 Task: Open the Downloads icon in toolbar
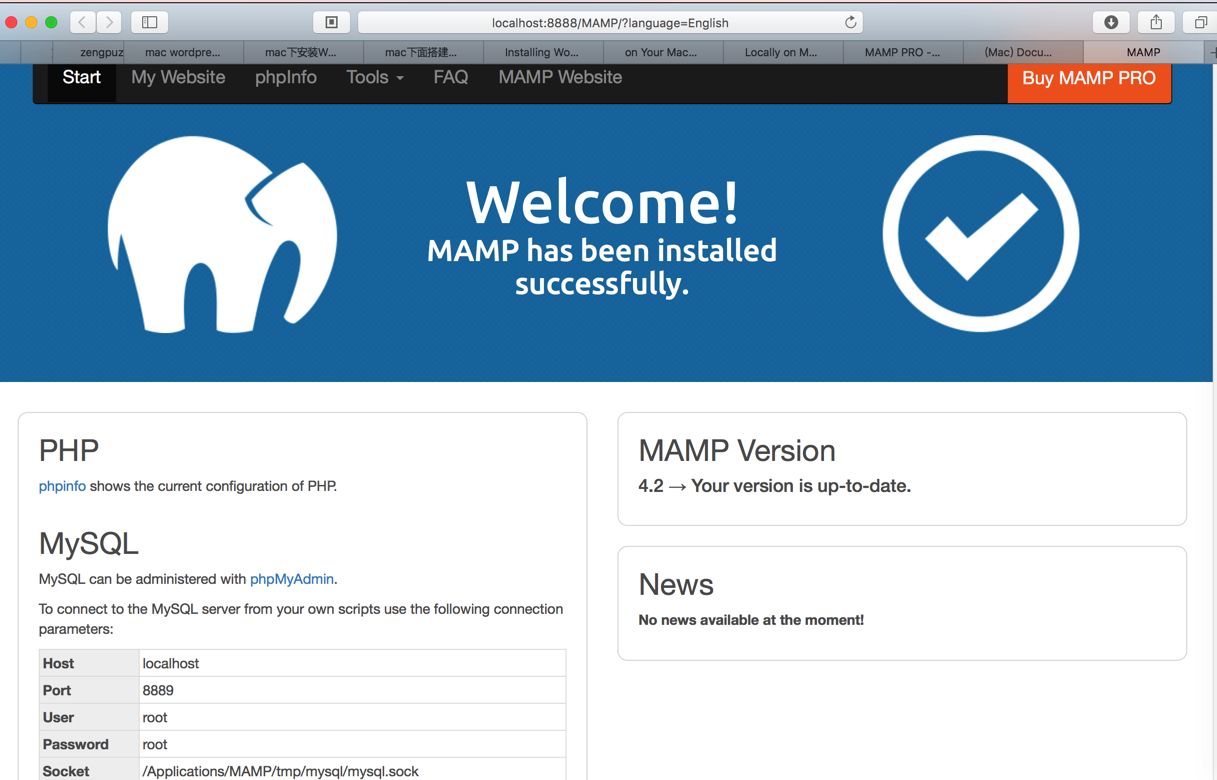click(1111, 22)
